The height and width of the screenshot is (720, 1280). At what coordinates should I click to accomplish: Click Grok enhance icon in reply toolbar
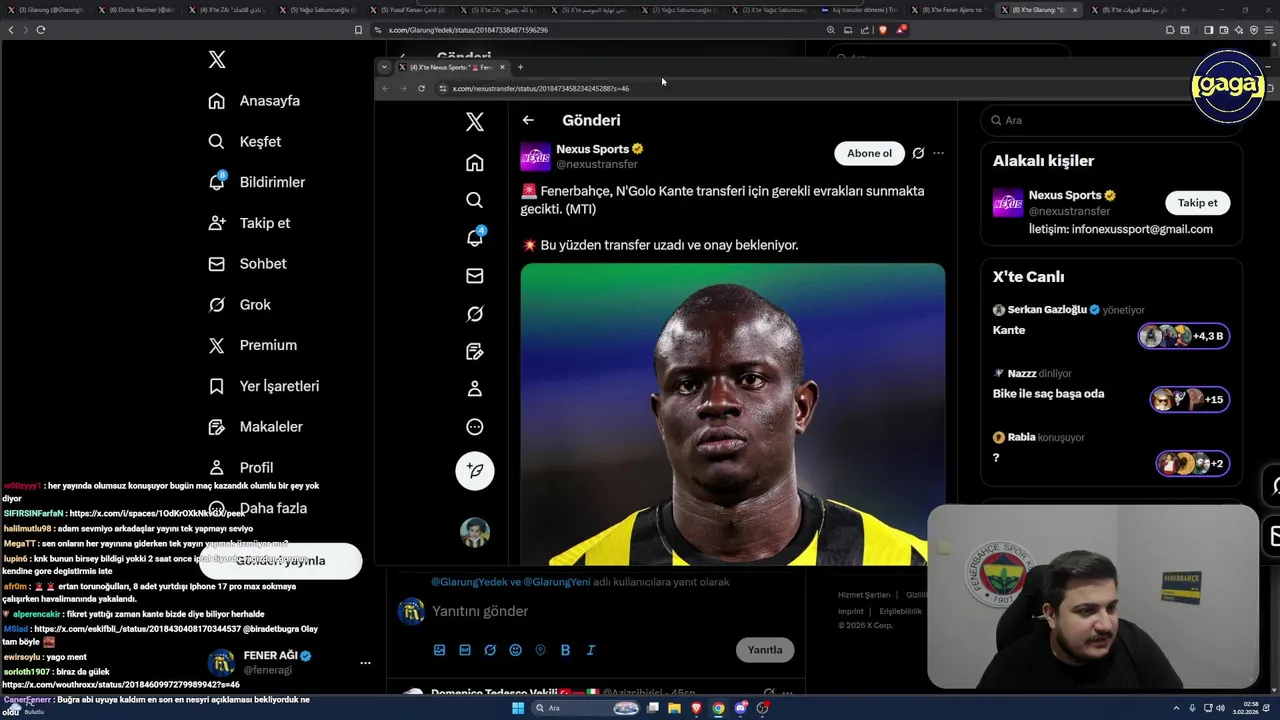point(490,650)
